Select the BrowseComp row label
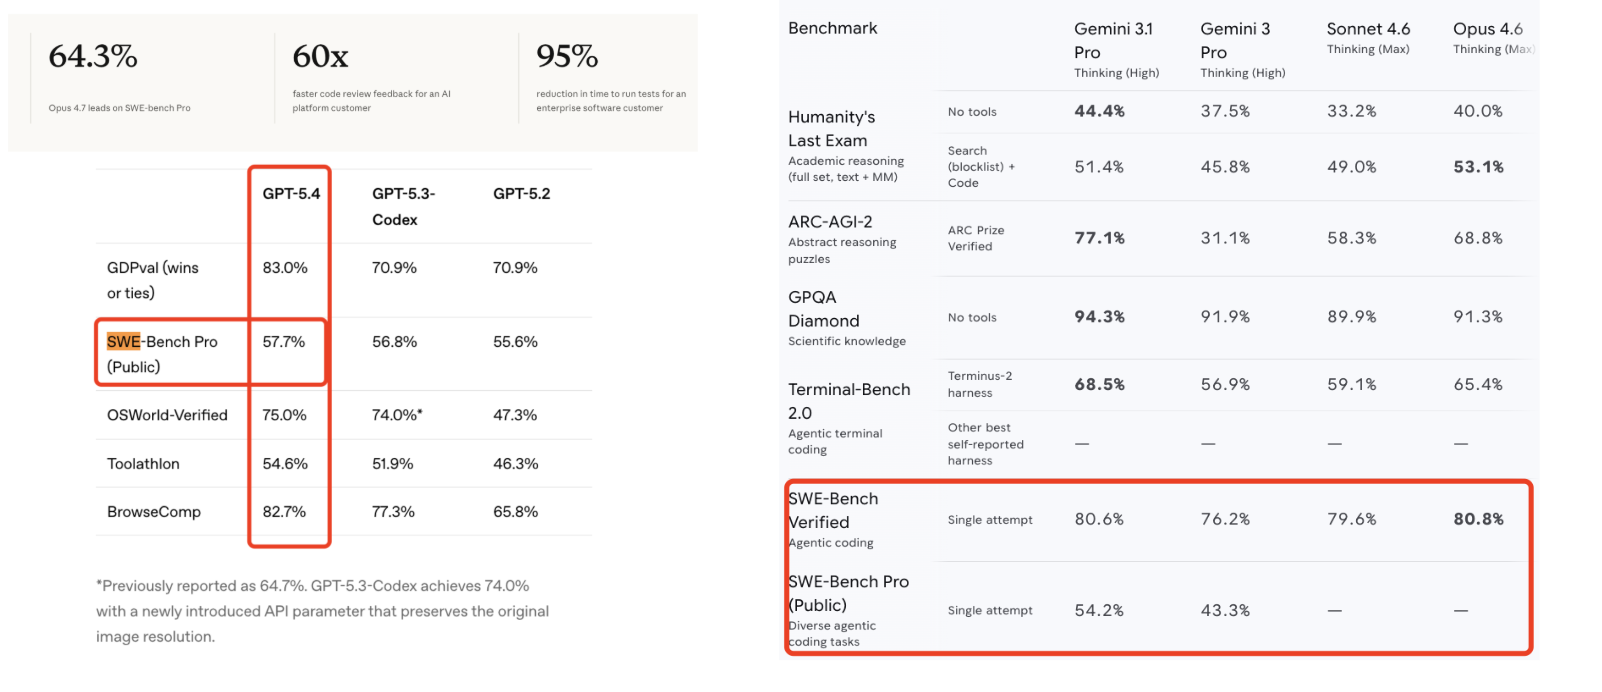 click(x=154, y=512)
